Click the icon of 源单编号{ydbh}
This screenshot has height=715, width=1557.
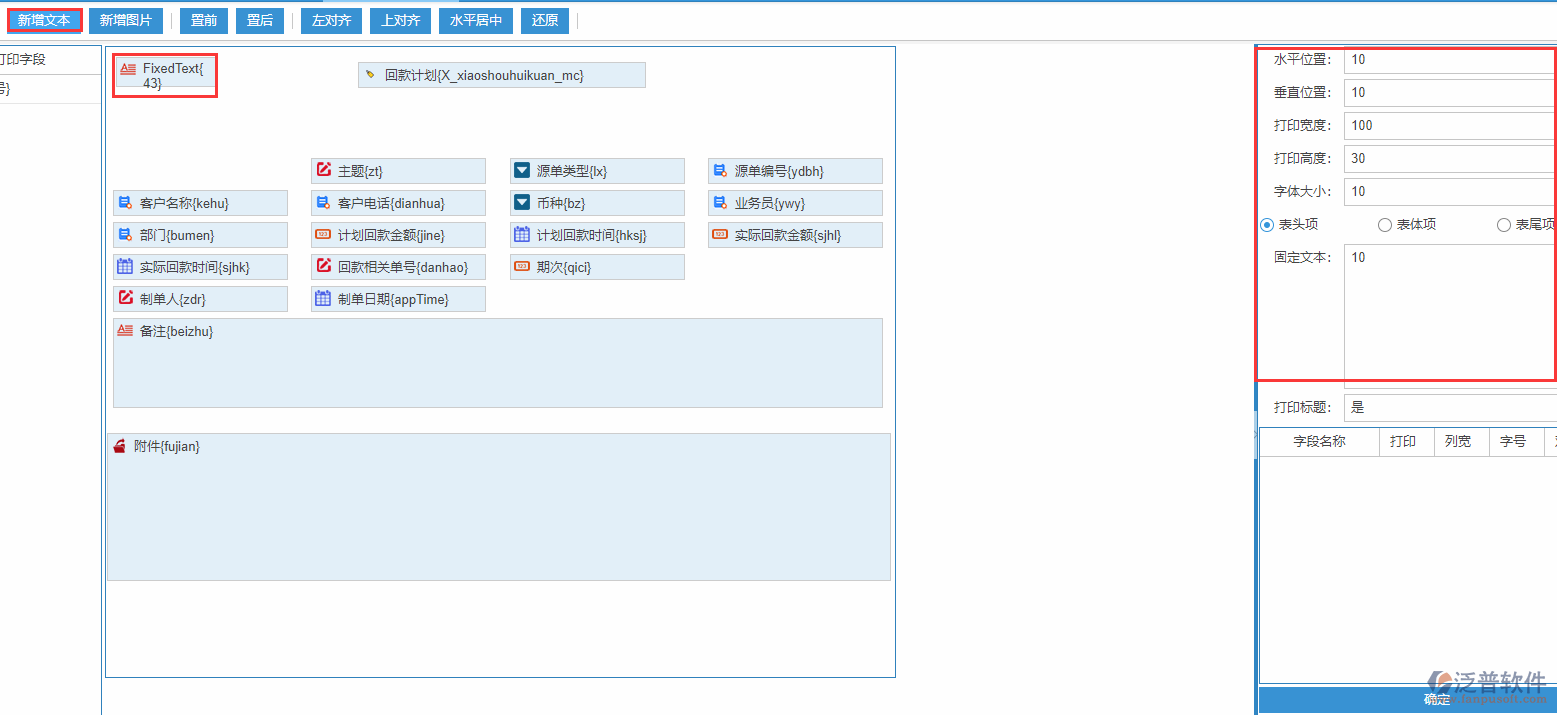coord(720,171)
